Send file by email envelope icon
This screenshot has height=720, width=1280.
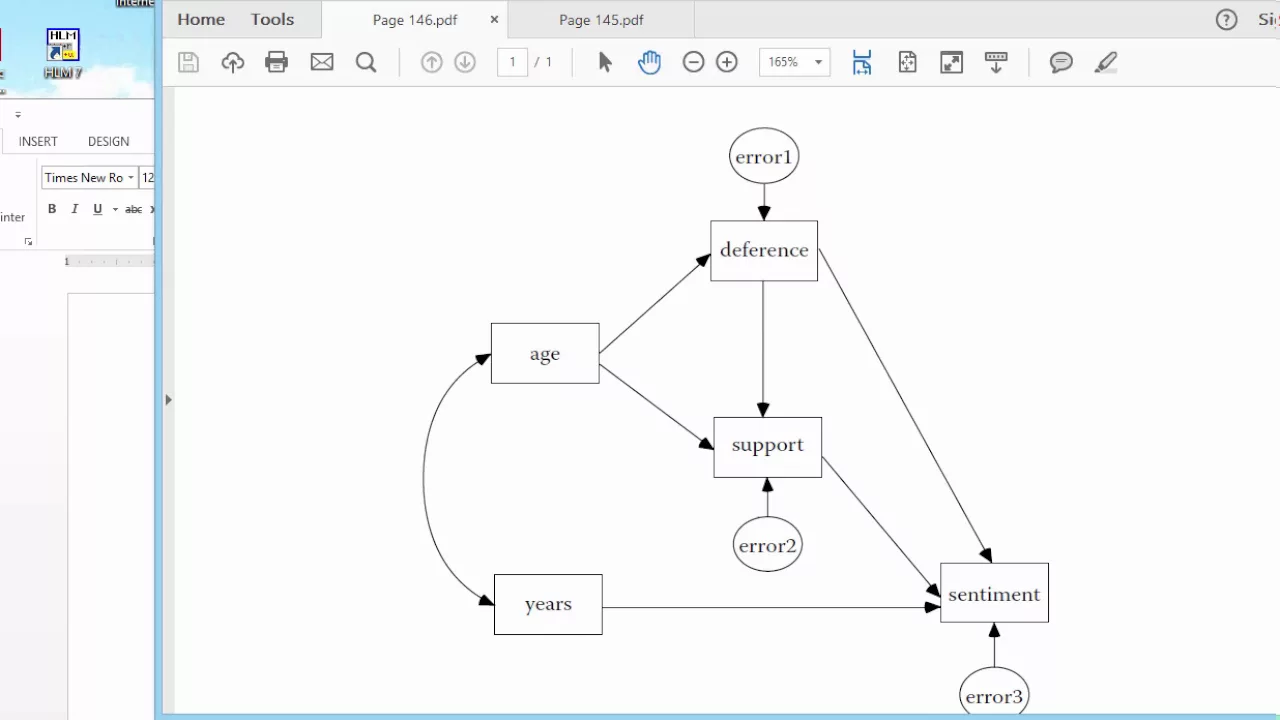(322, 62)
